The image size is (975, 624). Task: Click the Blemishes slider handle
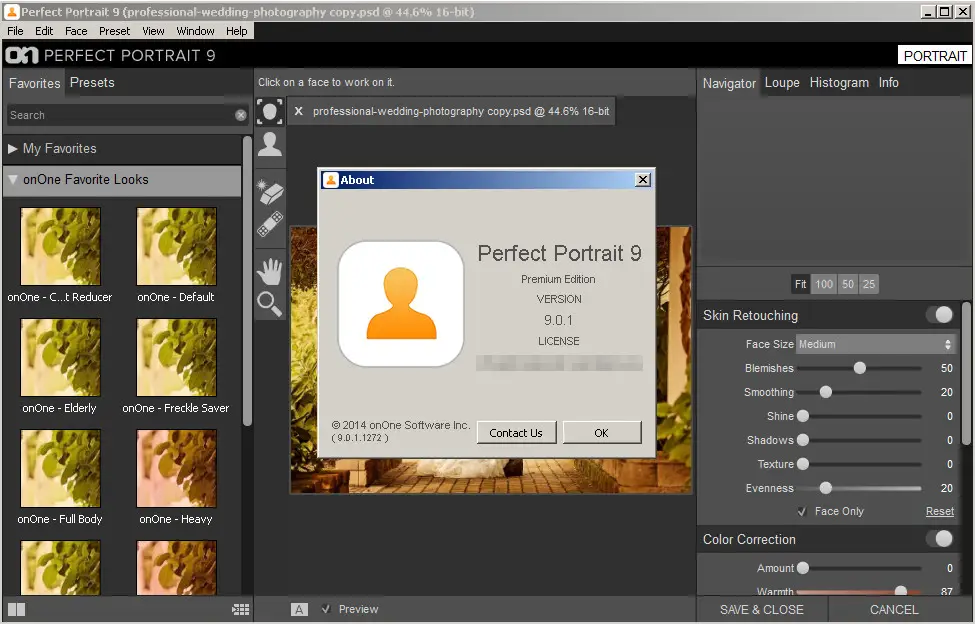(859, 368)
